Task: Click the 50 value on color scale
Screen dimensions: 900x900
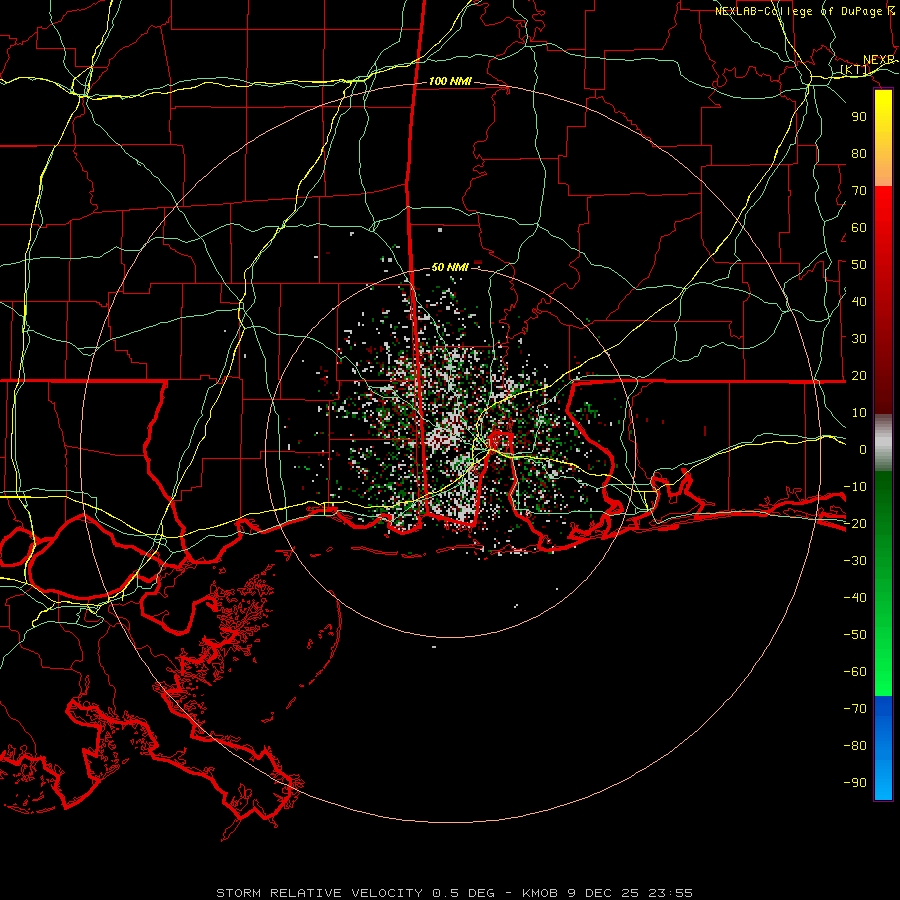Action: [859, 265]
